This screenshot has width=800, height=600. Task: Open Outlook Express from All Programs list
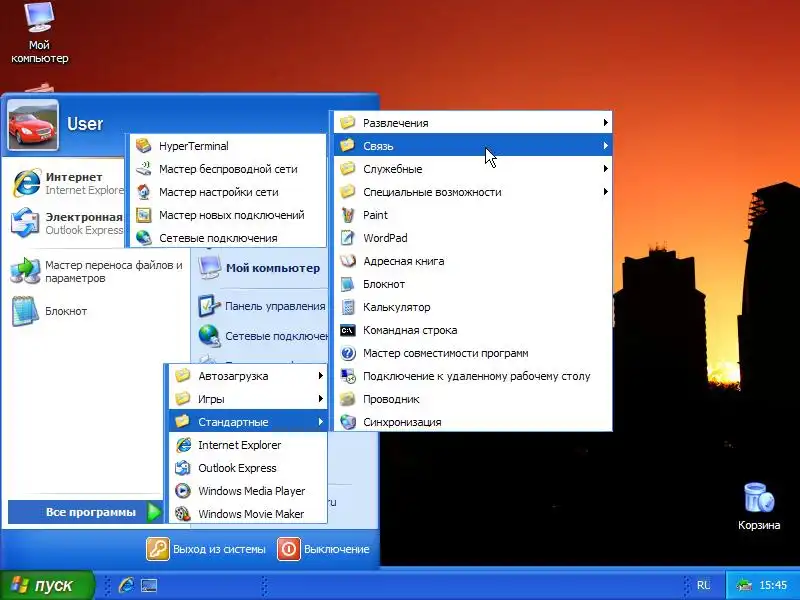point(248,468)
